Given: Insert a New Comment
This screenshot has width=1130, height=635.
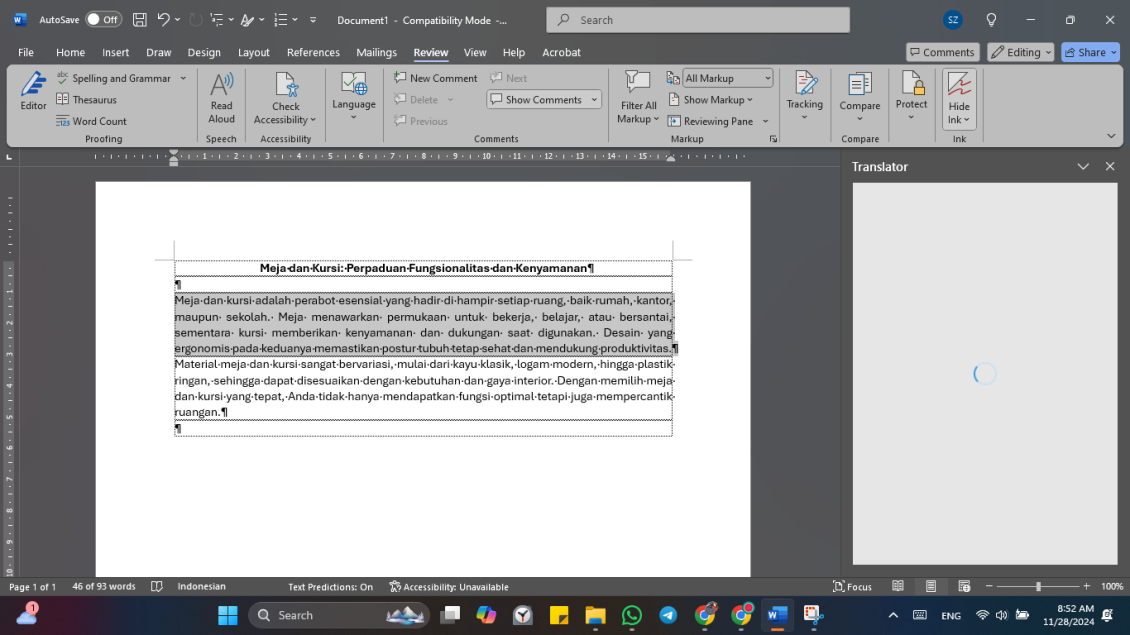Looking at the screenshot, I should [435, 77].
